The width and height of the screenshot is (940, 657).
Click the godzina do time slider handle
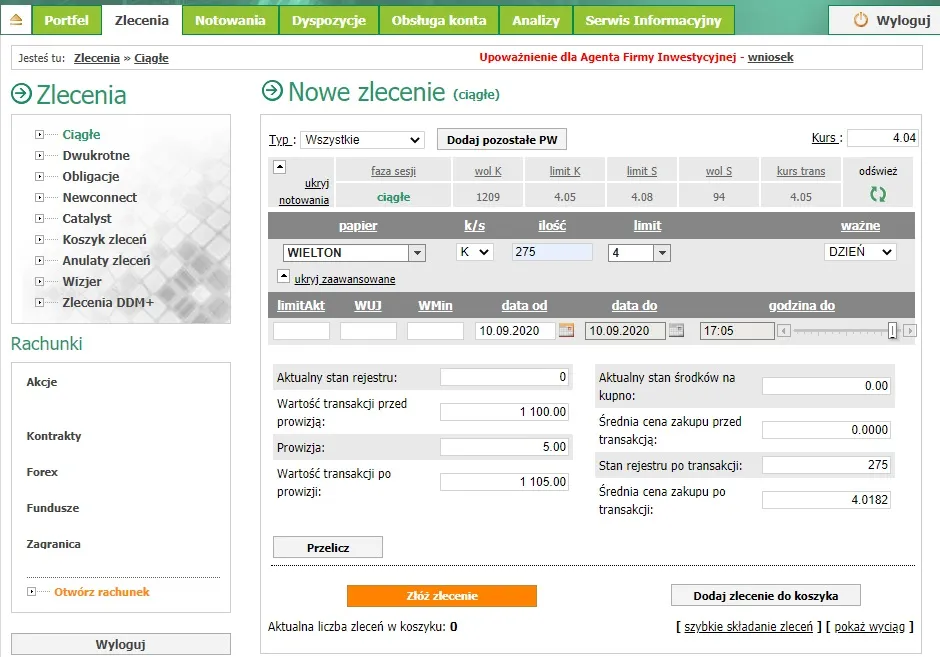(892, 330)
